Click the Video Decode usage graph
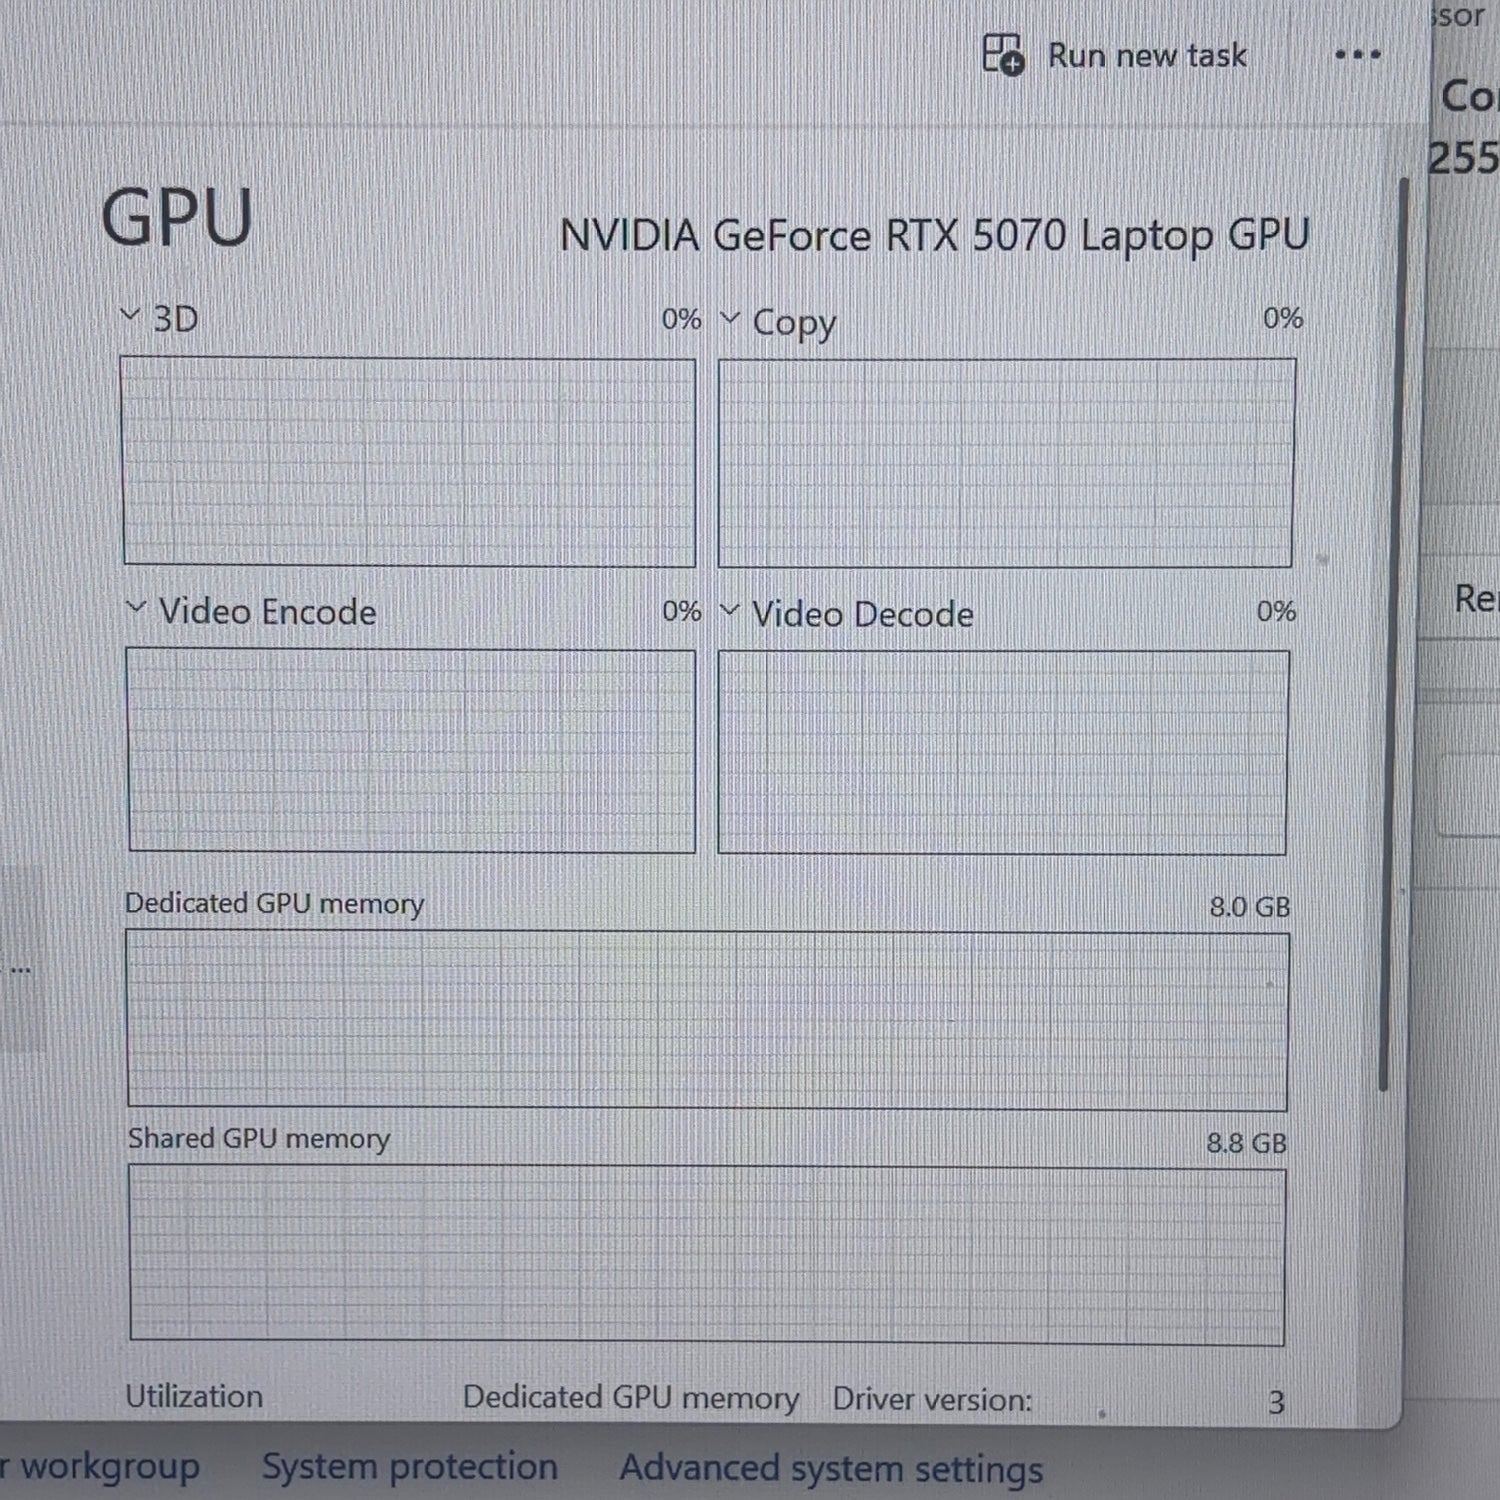The height and width of the screenshot is (1500, 1500). (1003, 753)
